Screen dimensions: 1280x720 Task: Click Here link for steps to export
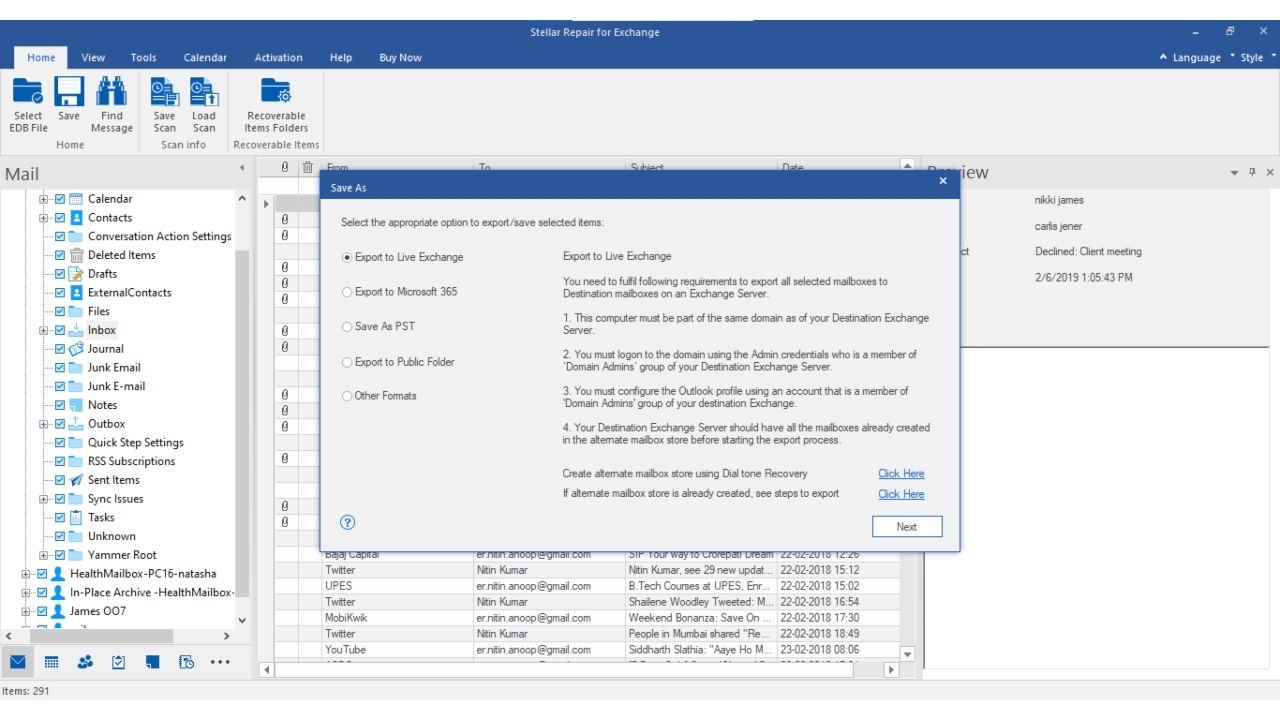[901, 494]
